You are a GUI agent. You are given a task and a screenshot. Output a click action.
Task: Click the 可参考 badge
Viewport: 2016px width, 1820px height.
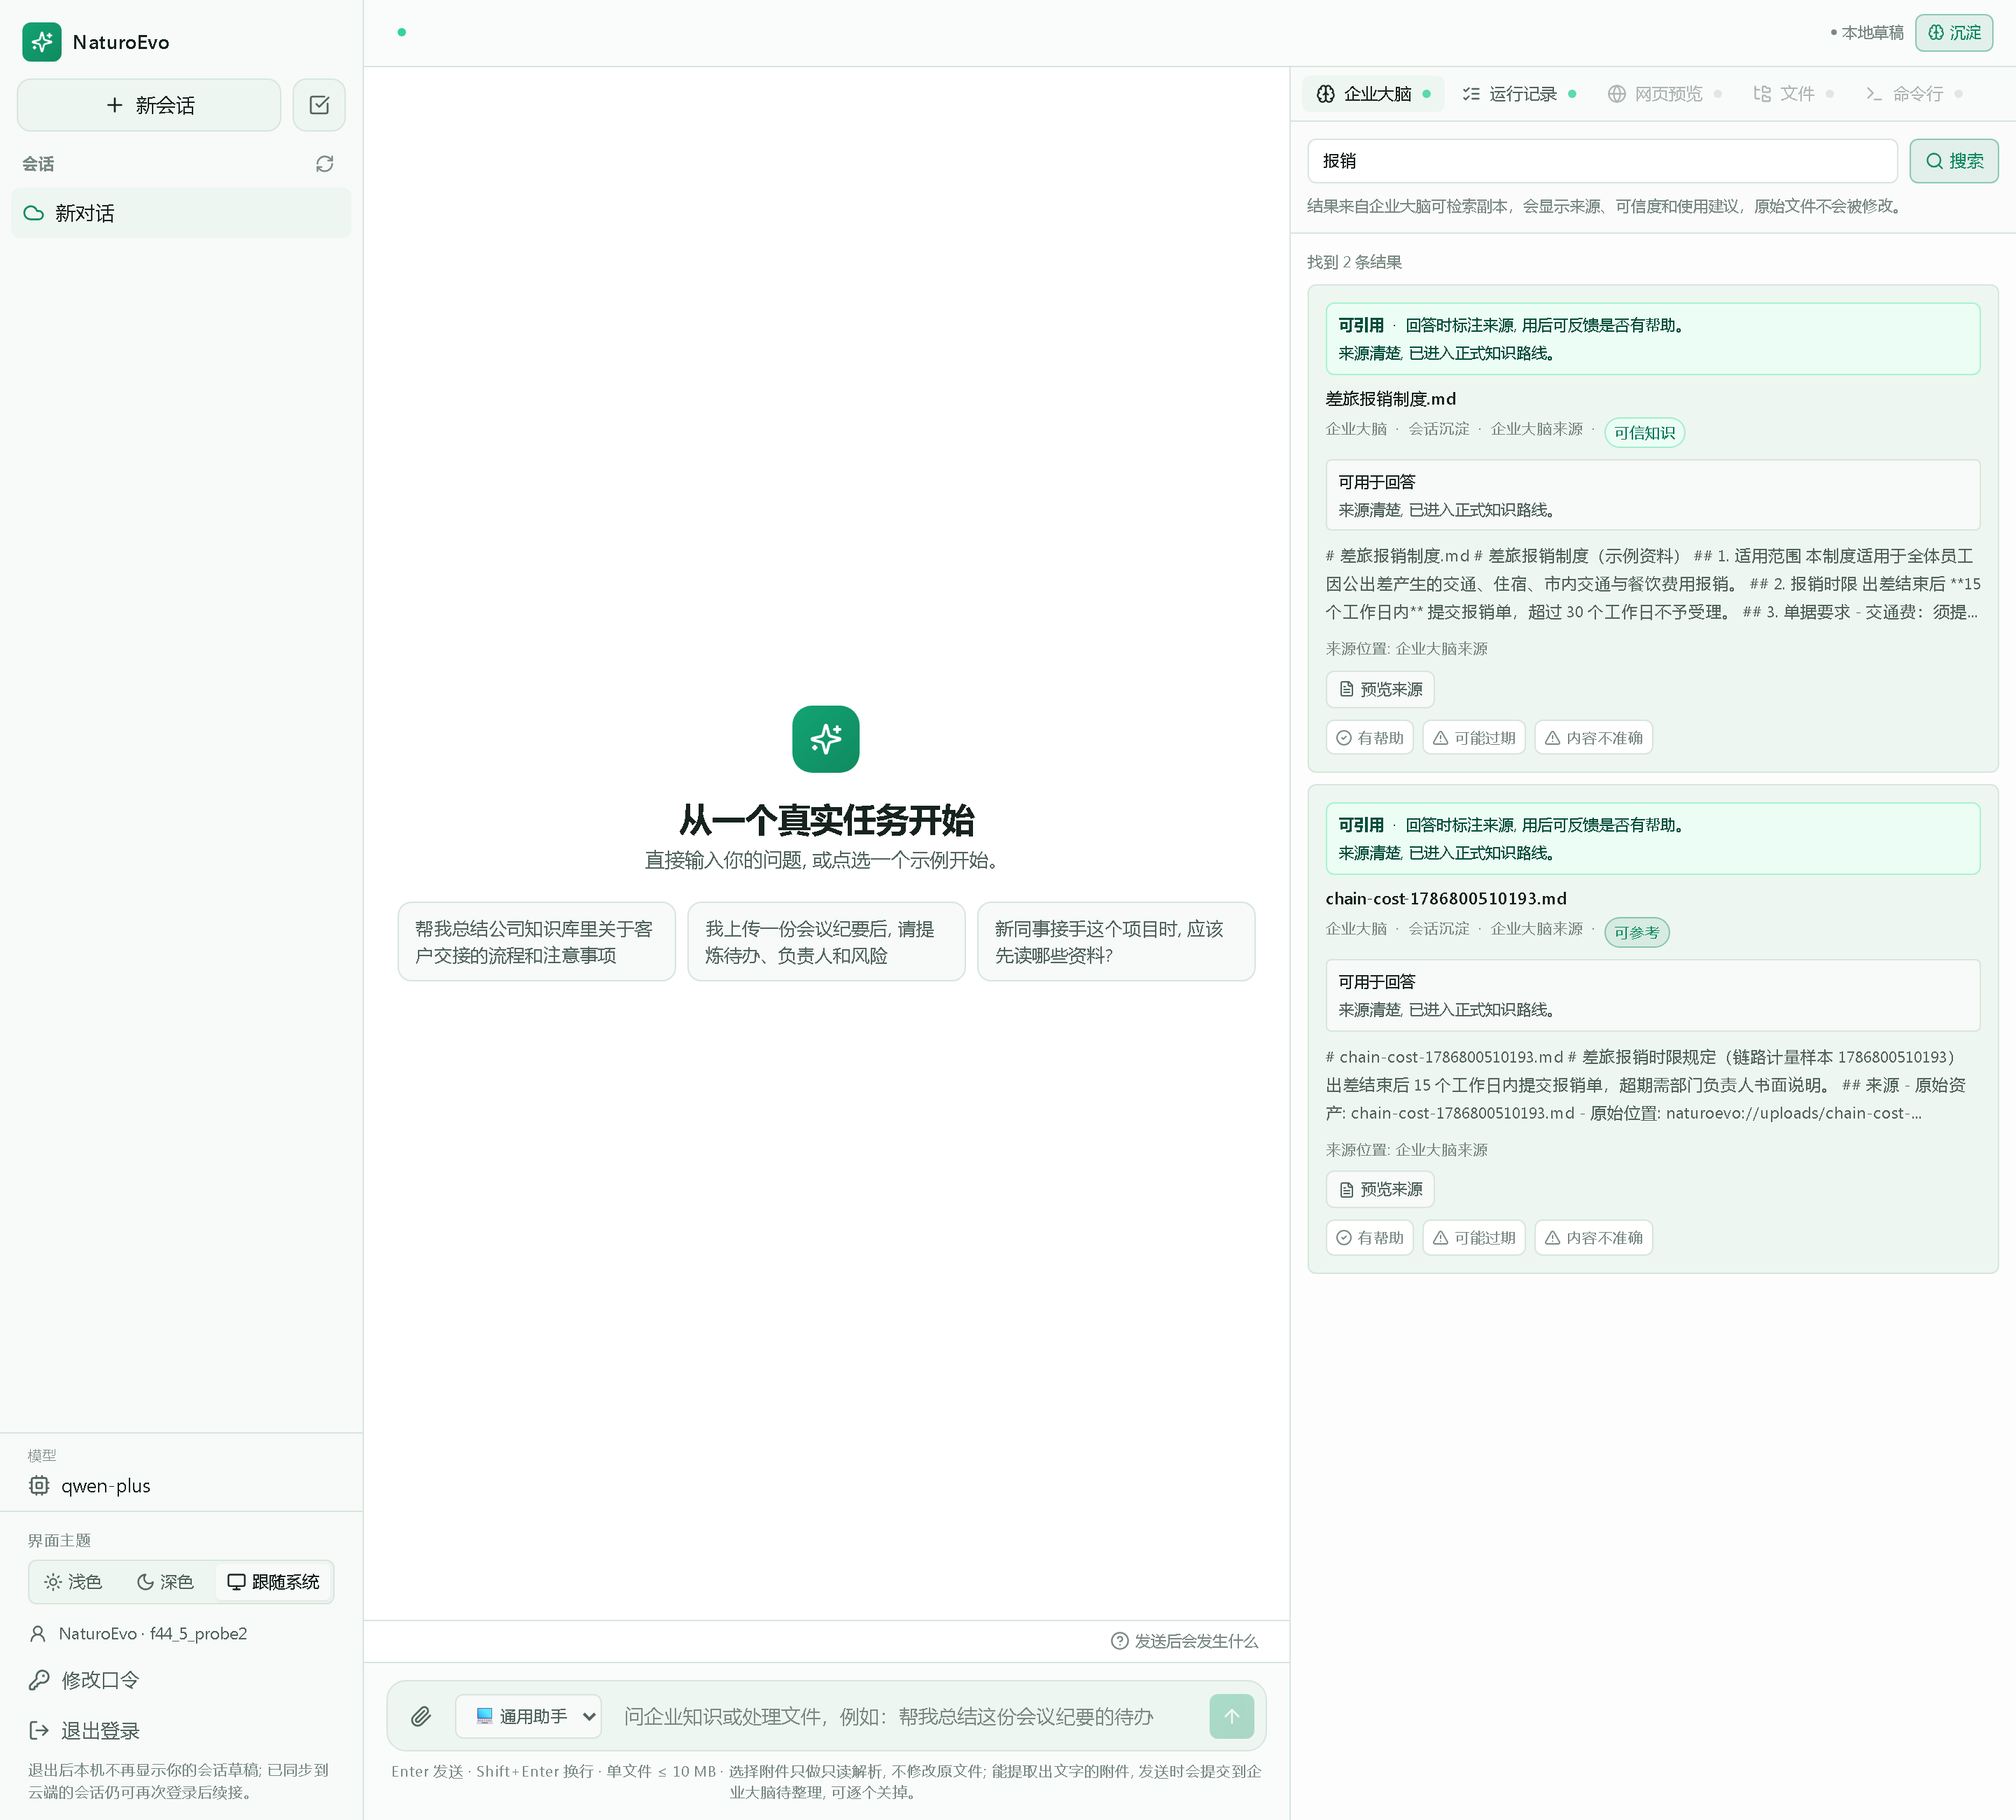(1637, 932)
